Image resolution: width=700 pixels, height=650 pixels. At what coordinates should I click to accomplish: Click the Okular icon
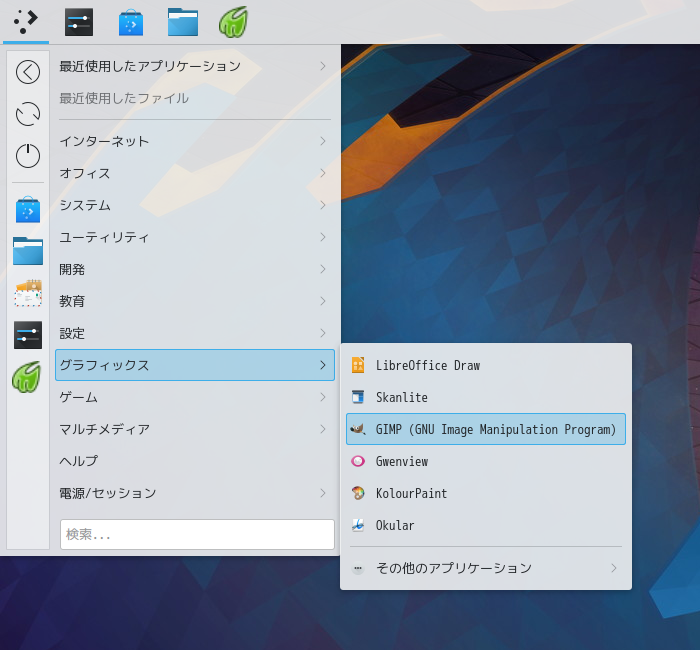click(358, 525)
